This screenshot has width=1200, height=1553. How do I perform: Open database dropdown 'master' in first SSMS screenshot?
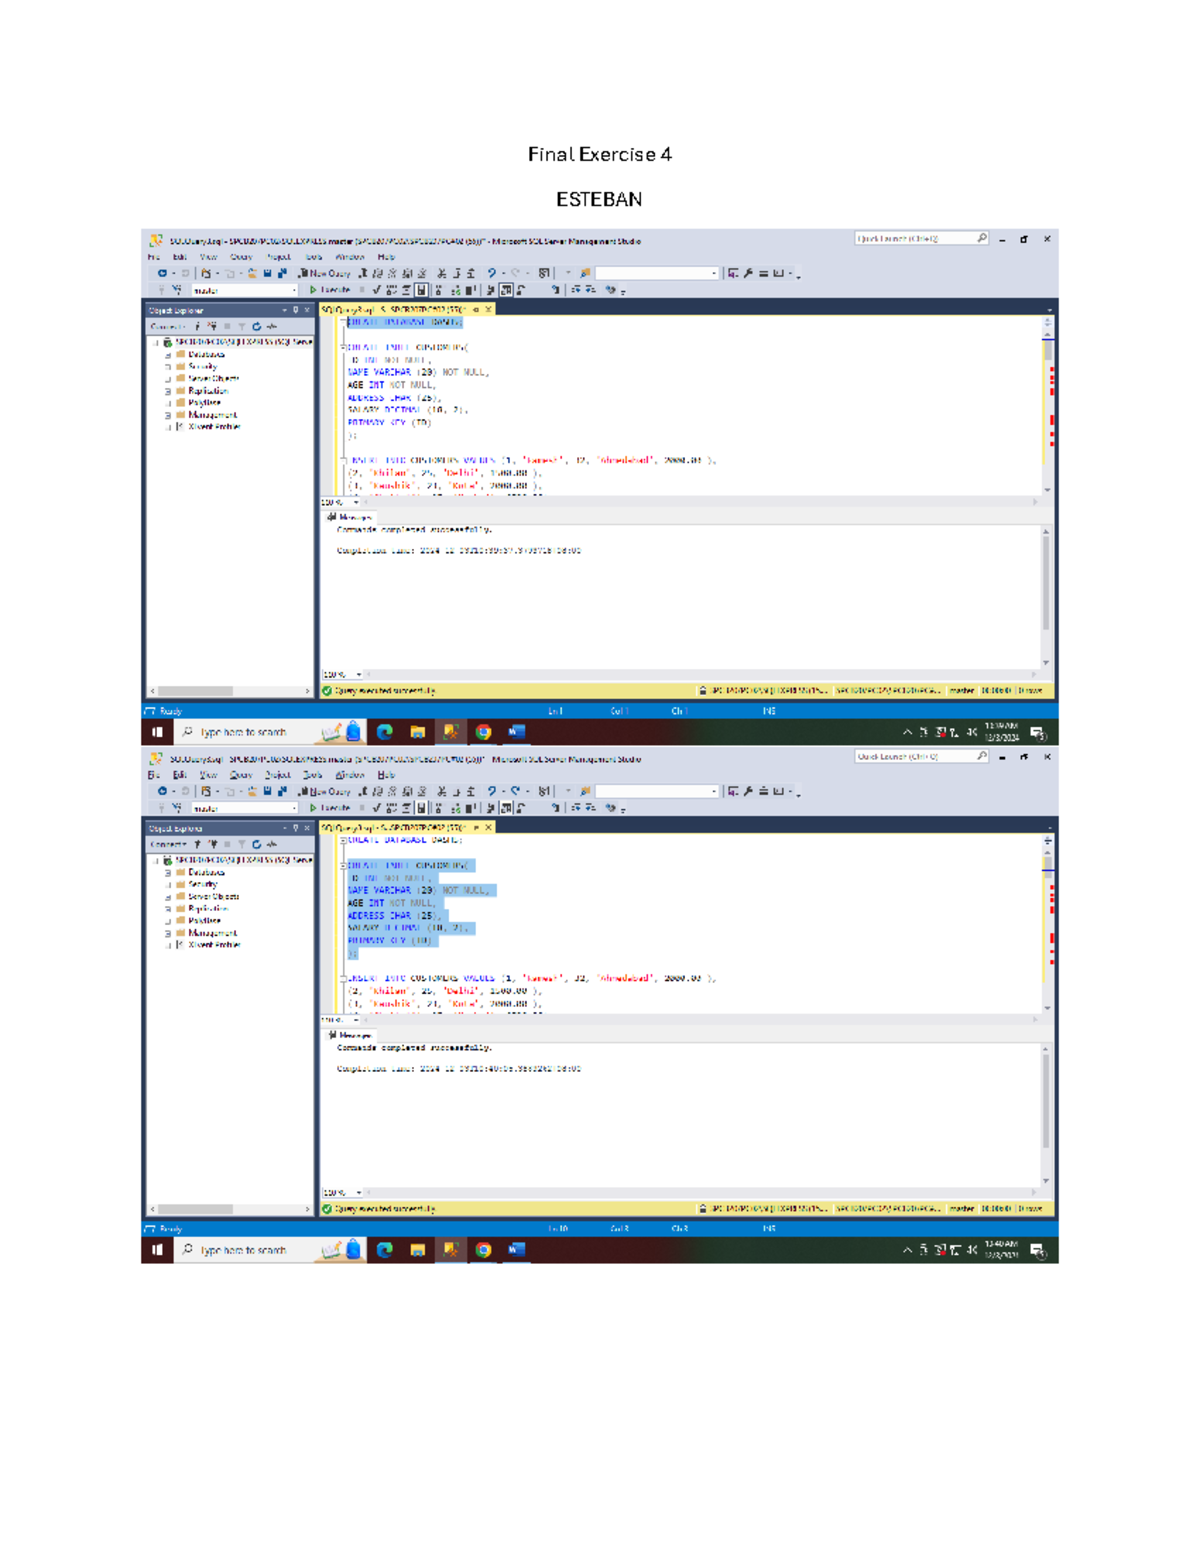[244, 290]
